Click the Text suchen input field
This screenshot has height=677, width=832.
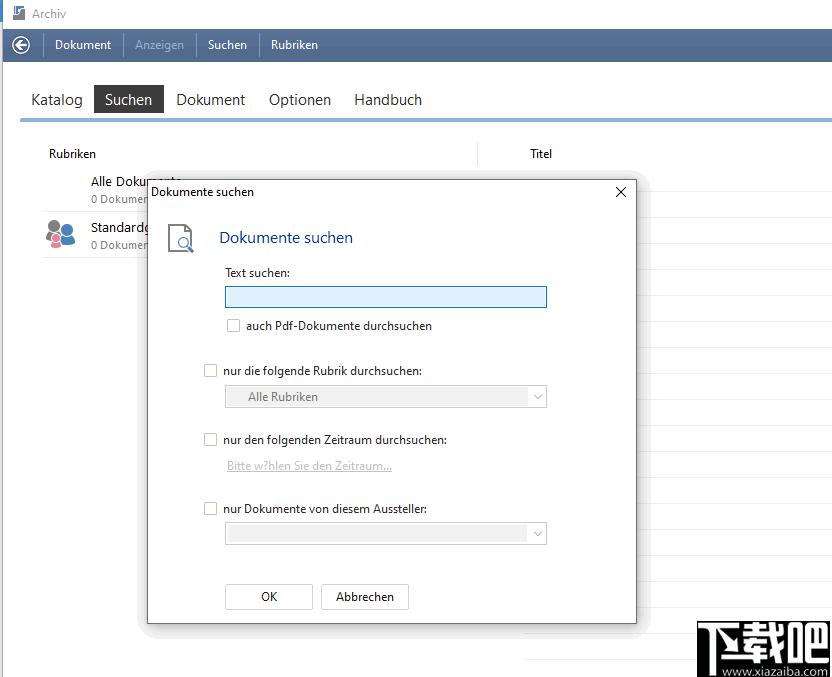(x=386, y=297)
